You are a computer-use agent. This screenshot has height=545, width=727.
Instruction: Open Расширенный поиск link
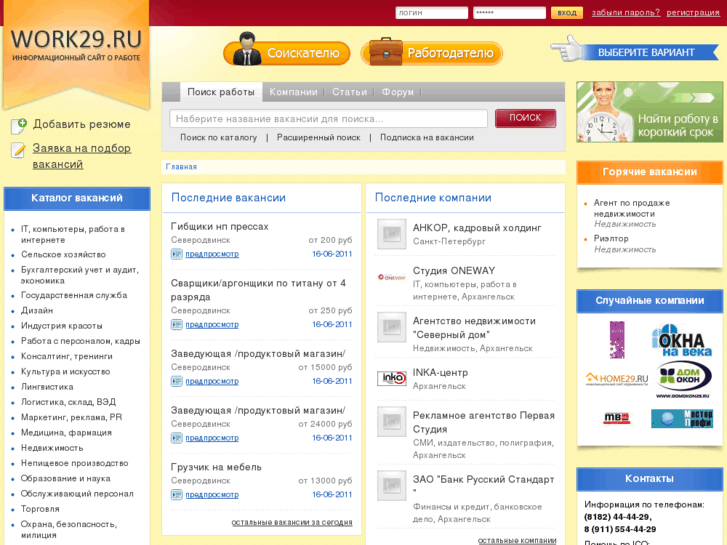(319, 138)
